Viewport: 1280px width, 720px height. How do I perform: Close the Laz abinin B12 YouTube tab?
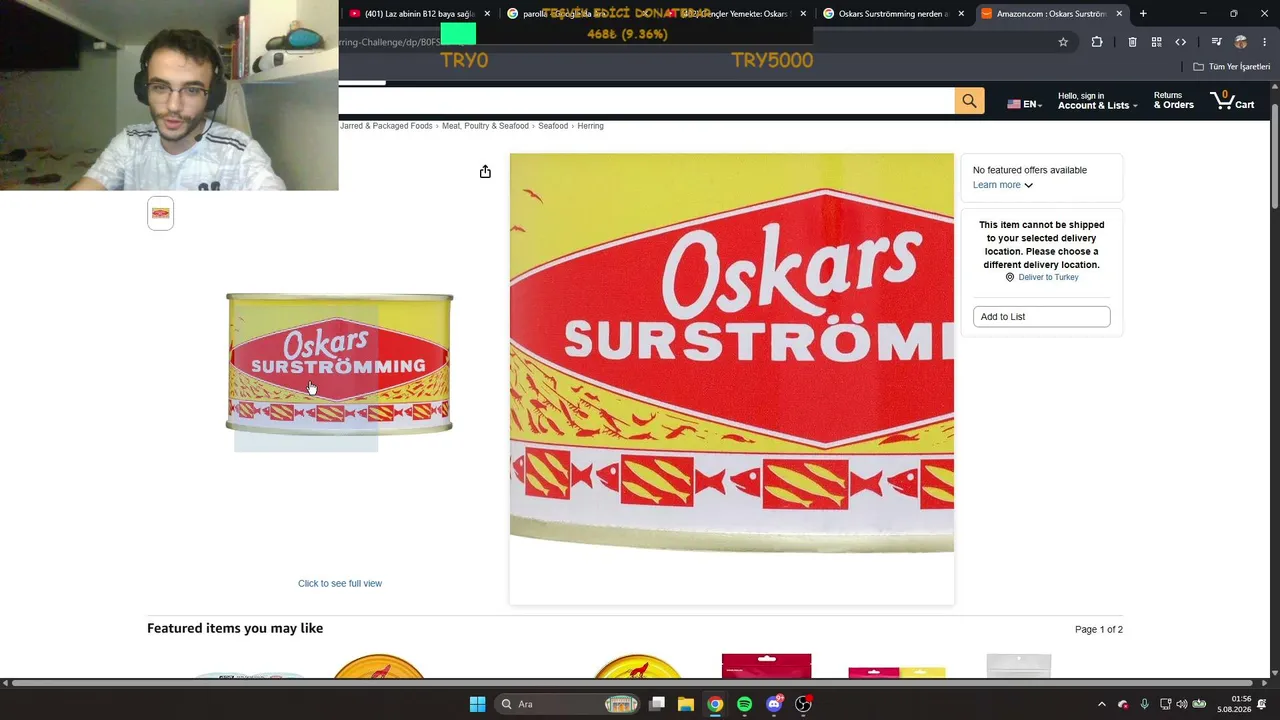click(487, 14)
